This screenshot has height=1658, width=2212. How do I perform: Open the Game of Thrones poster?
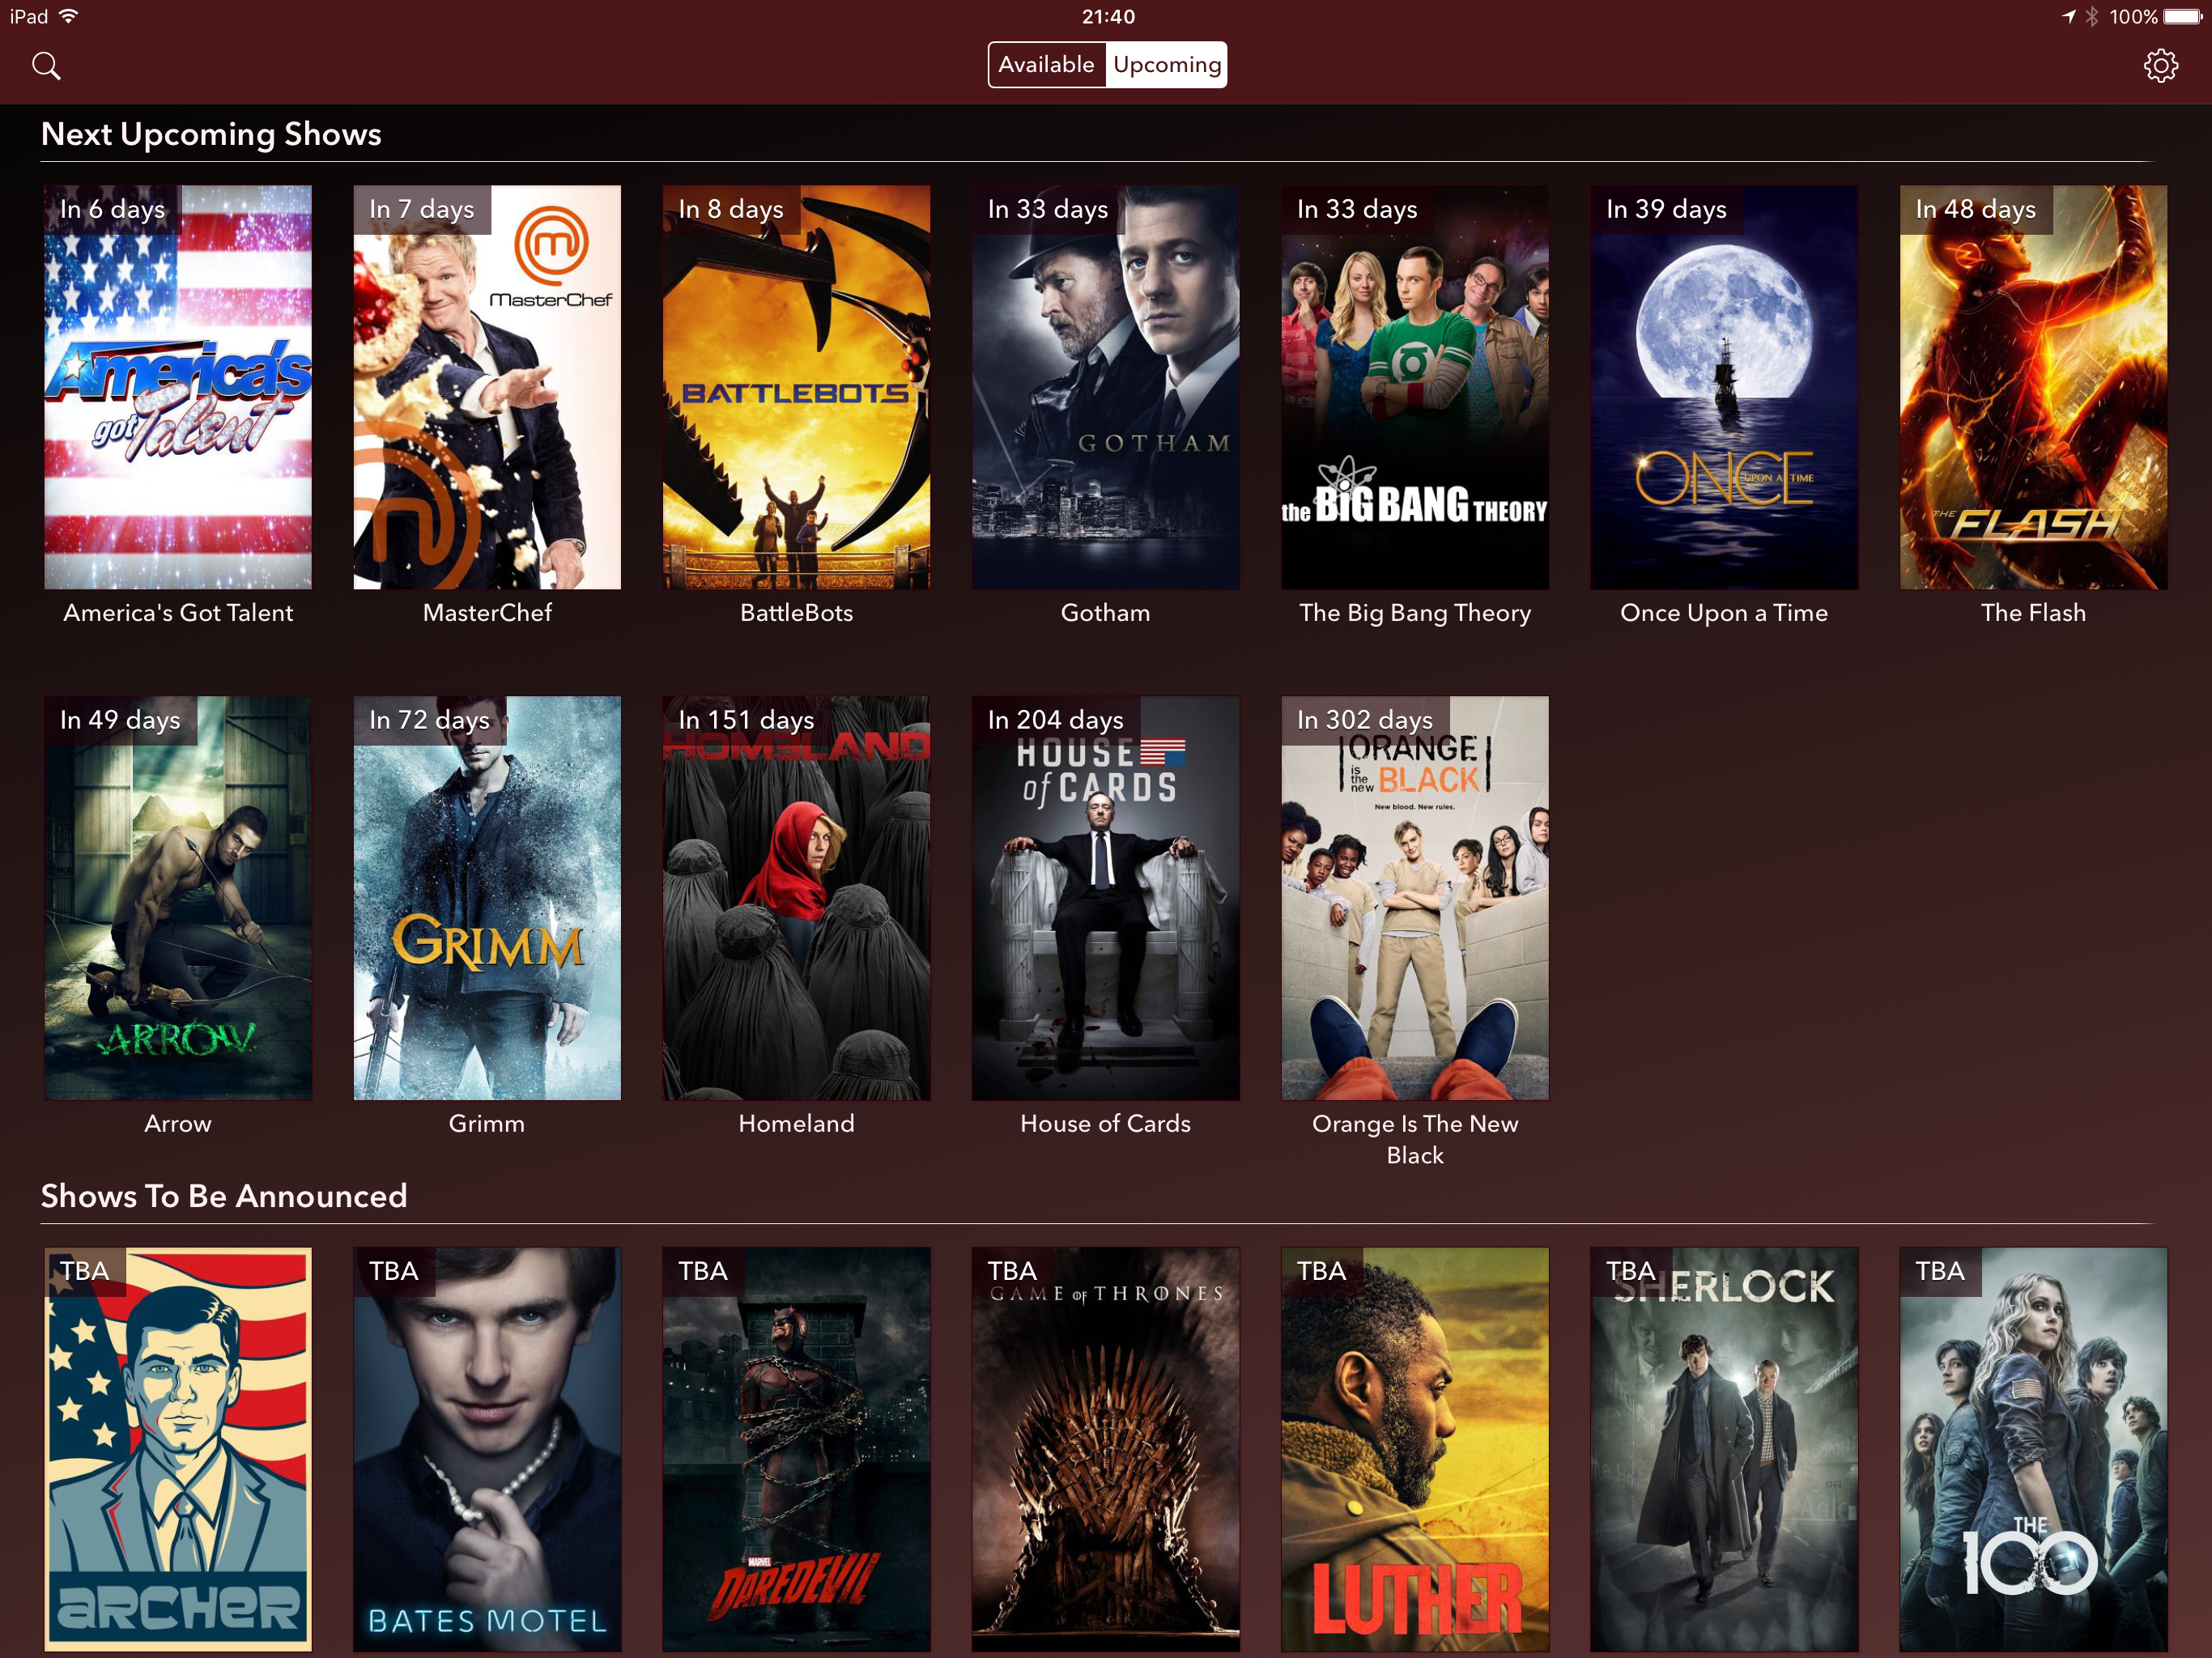tap(1105, 1449)
